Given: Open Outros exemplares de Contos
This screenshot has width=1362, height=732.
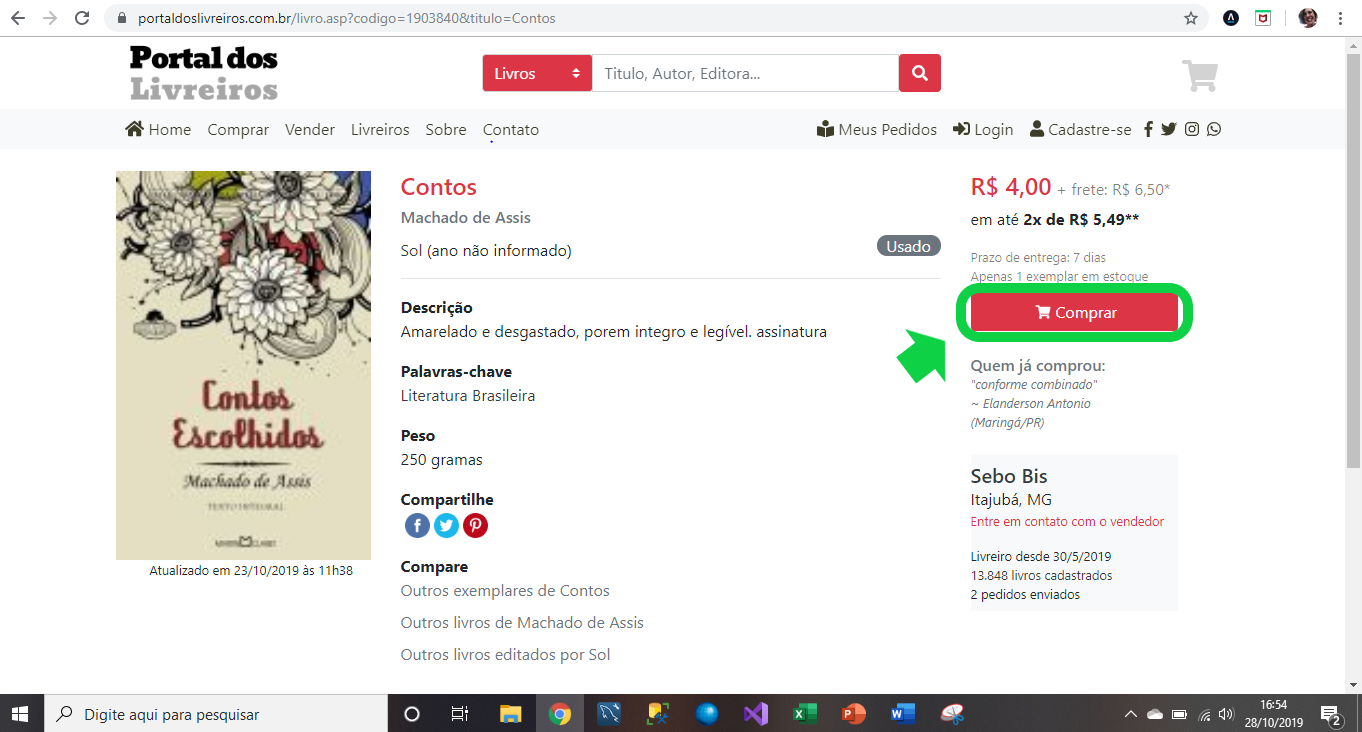Looking at the screenshot, I should [505, 591].
